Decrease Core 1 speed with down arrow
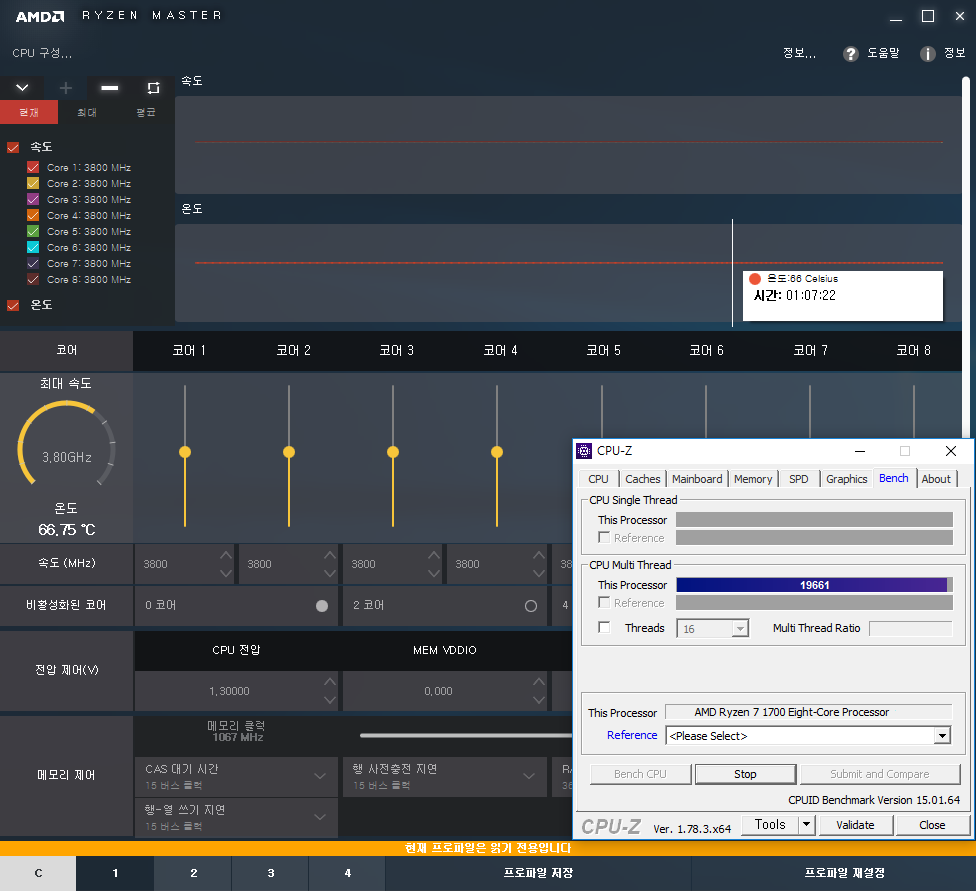 226,573
